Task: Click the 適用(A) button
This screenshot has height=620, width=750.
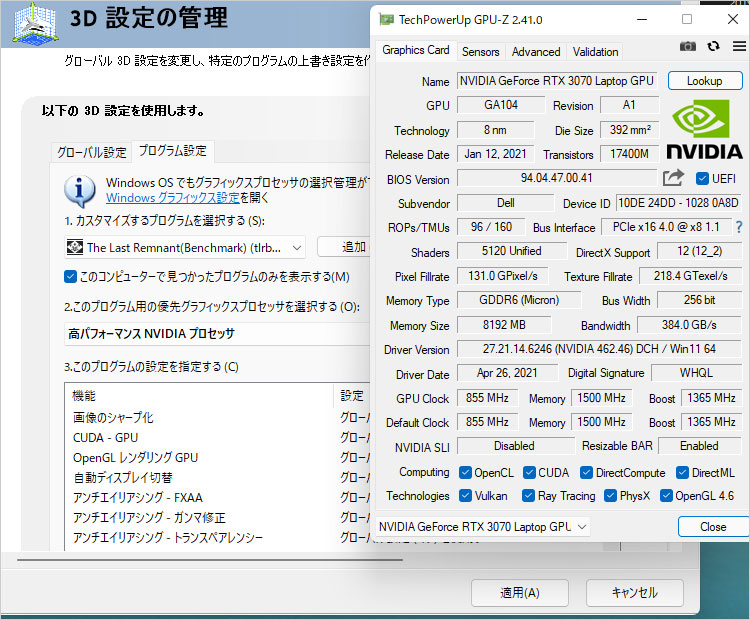Action: coord(520,593)
